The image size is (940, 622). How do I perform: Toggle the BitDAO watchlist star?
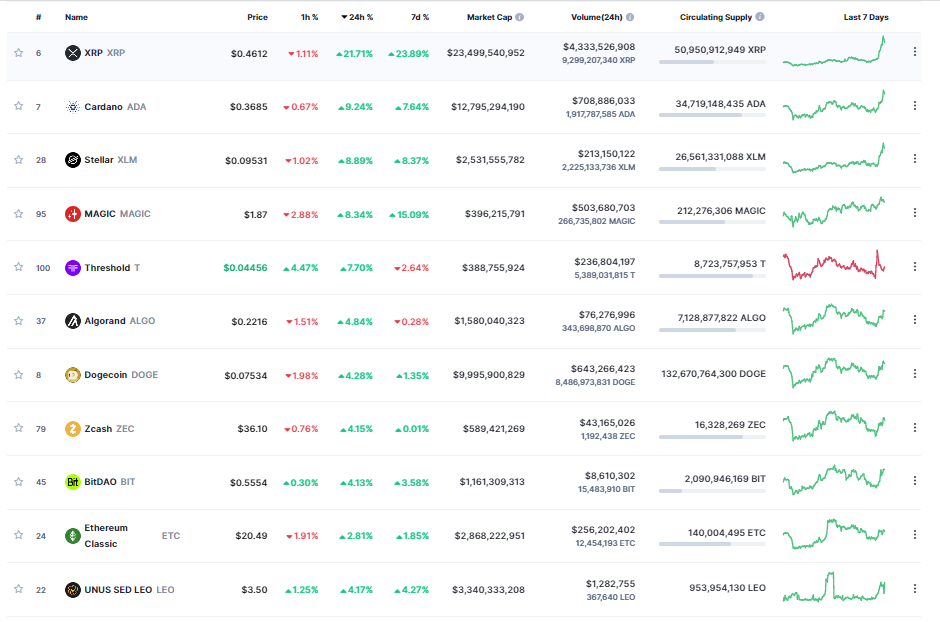19,482
